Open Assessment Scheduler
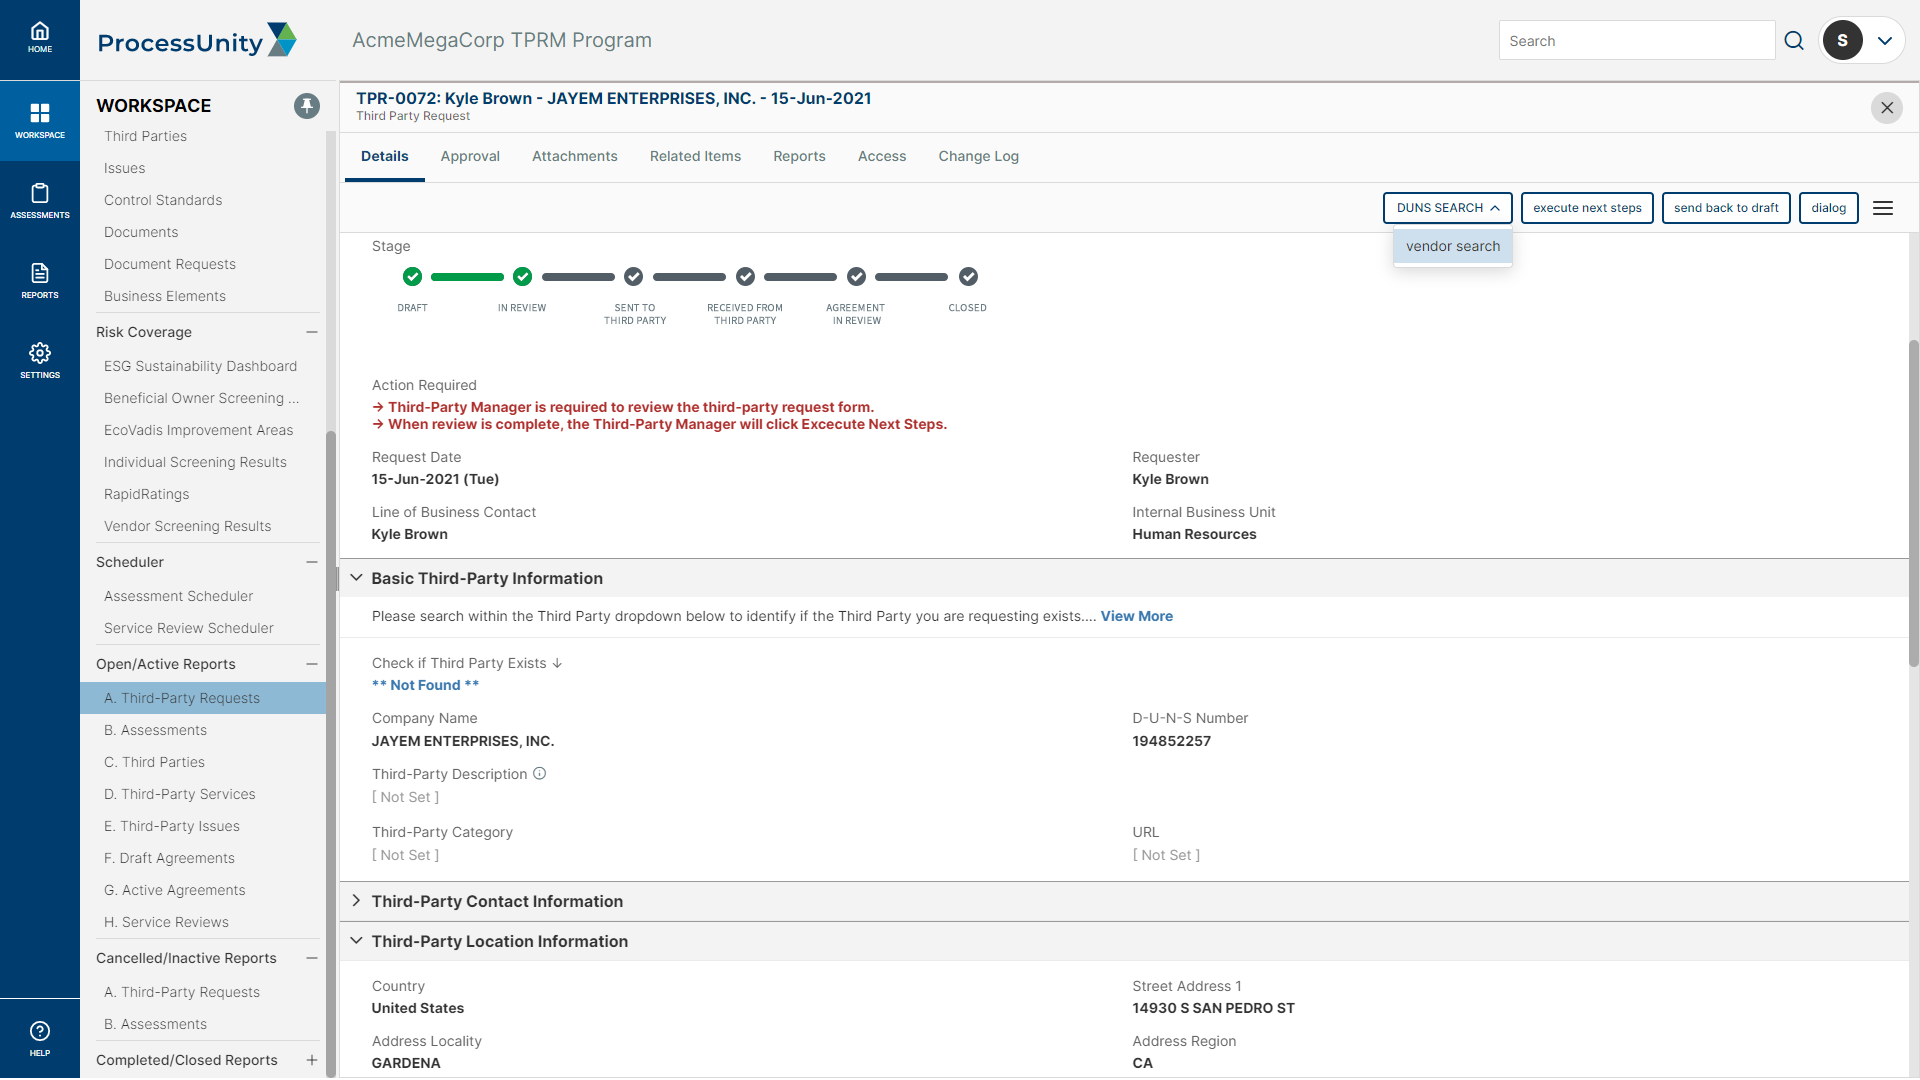The image size is (1920, 1080). 178,596
